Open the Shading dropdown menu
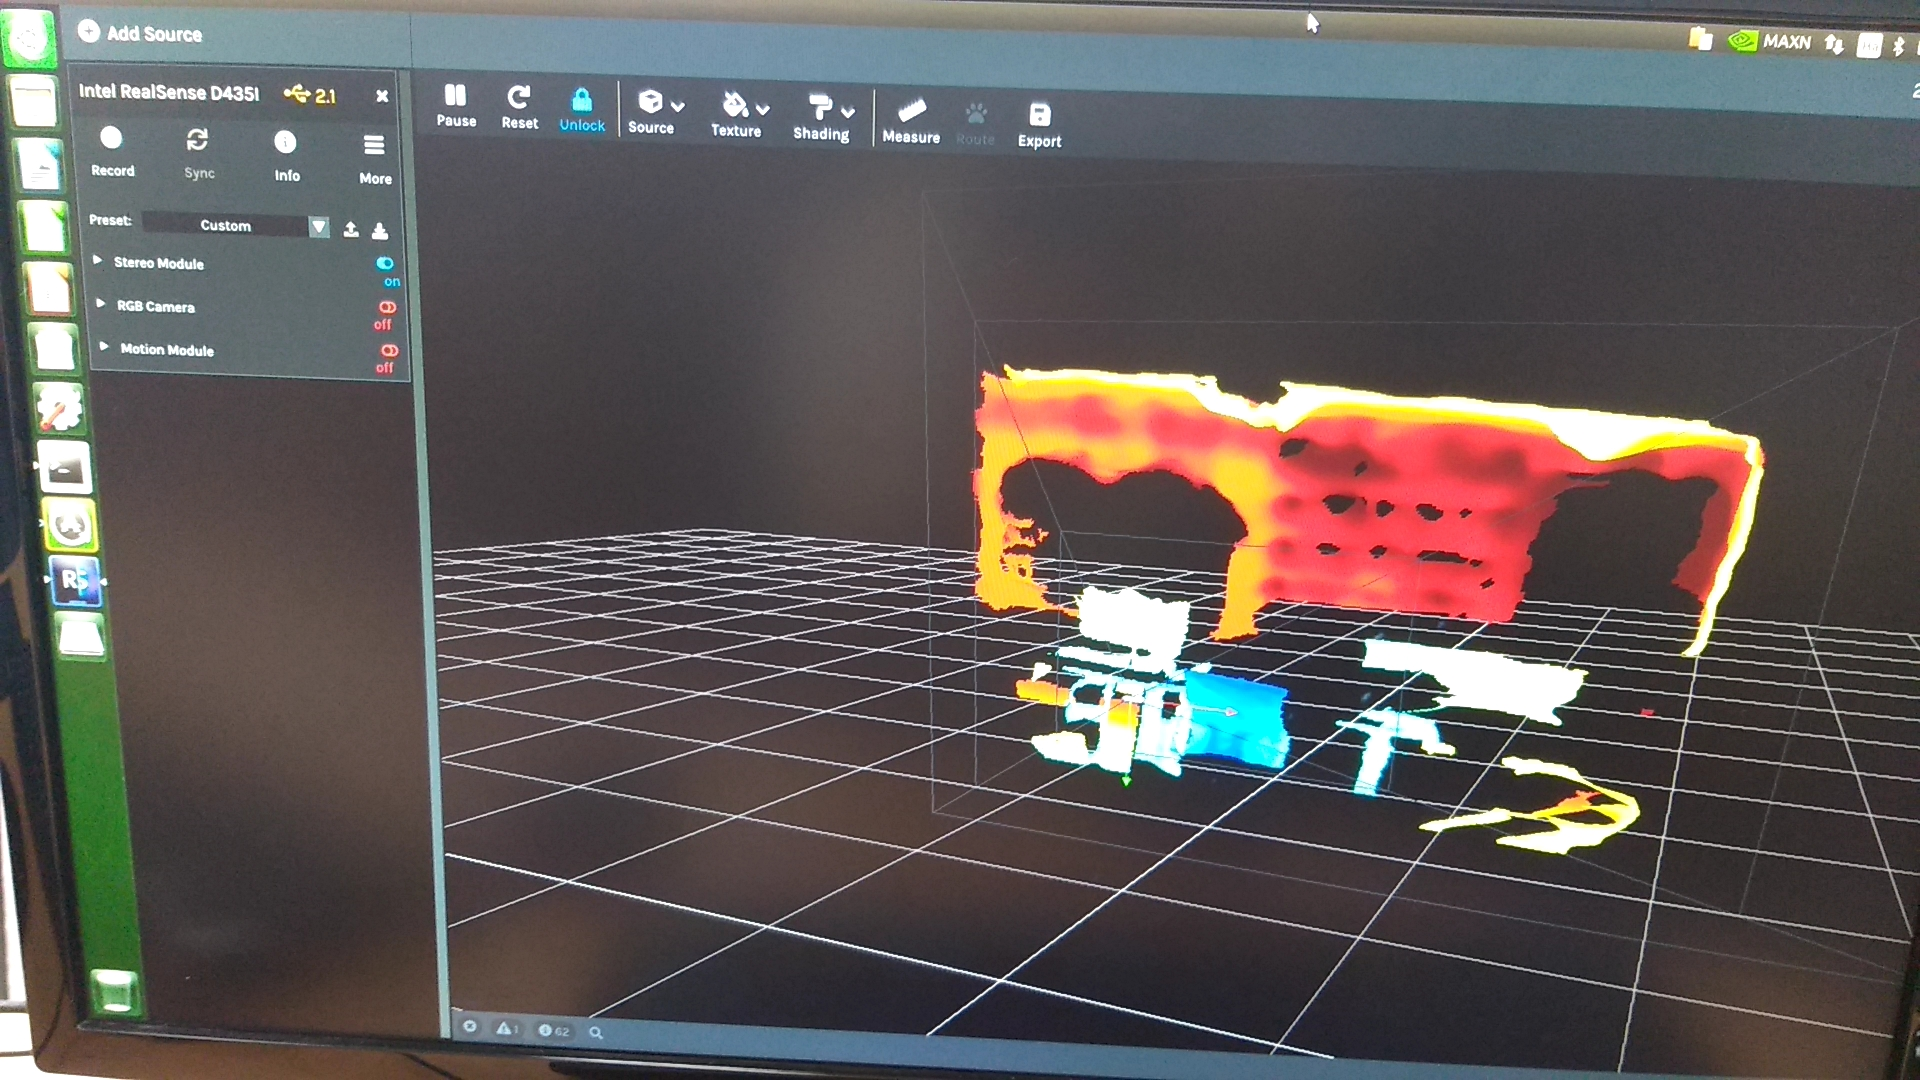 click(830, 110)
